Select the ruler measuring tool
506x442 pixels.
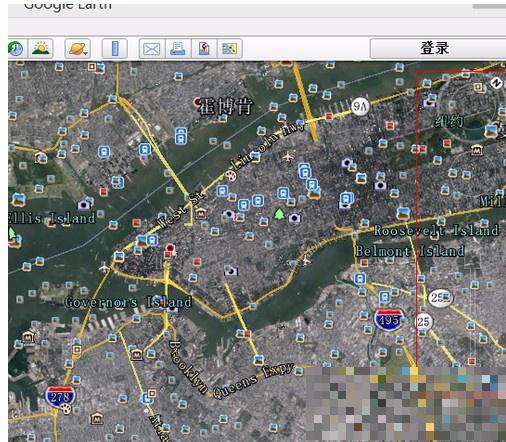point(115,49)
